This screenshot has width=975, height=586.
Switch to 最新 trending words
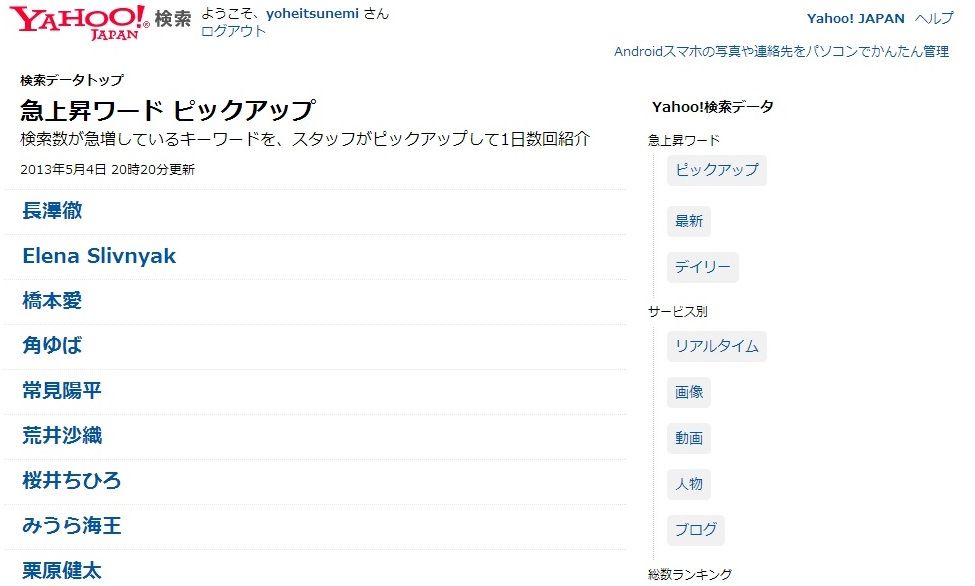point(689,221)
